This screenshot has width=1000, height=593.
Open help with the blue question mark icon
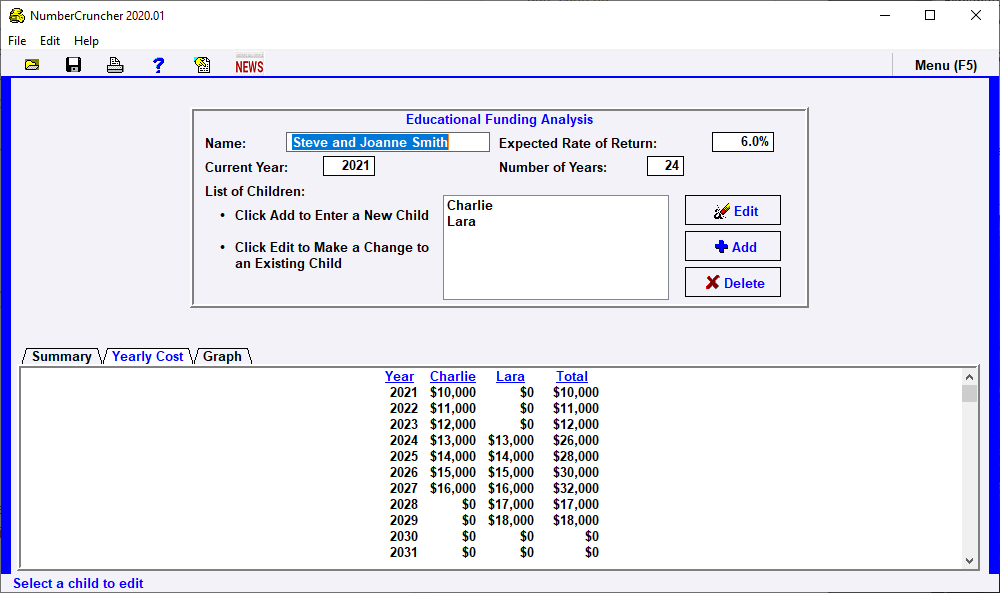[x=158, y=65]
